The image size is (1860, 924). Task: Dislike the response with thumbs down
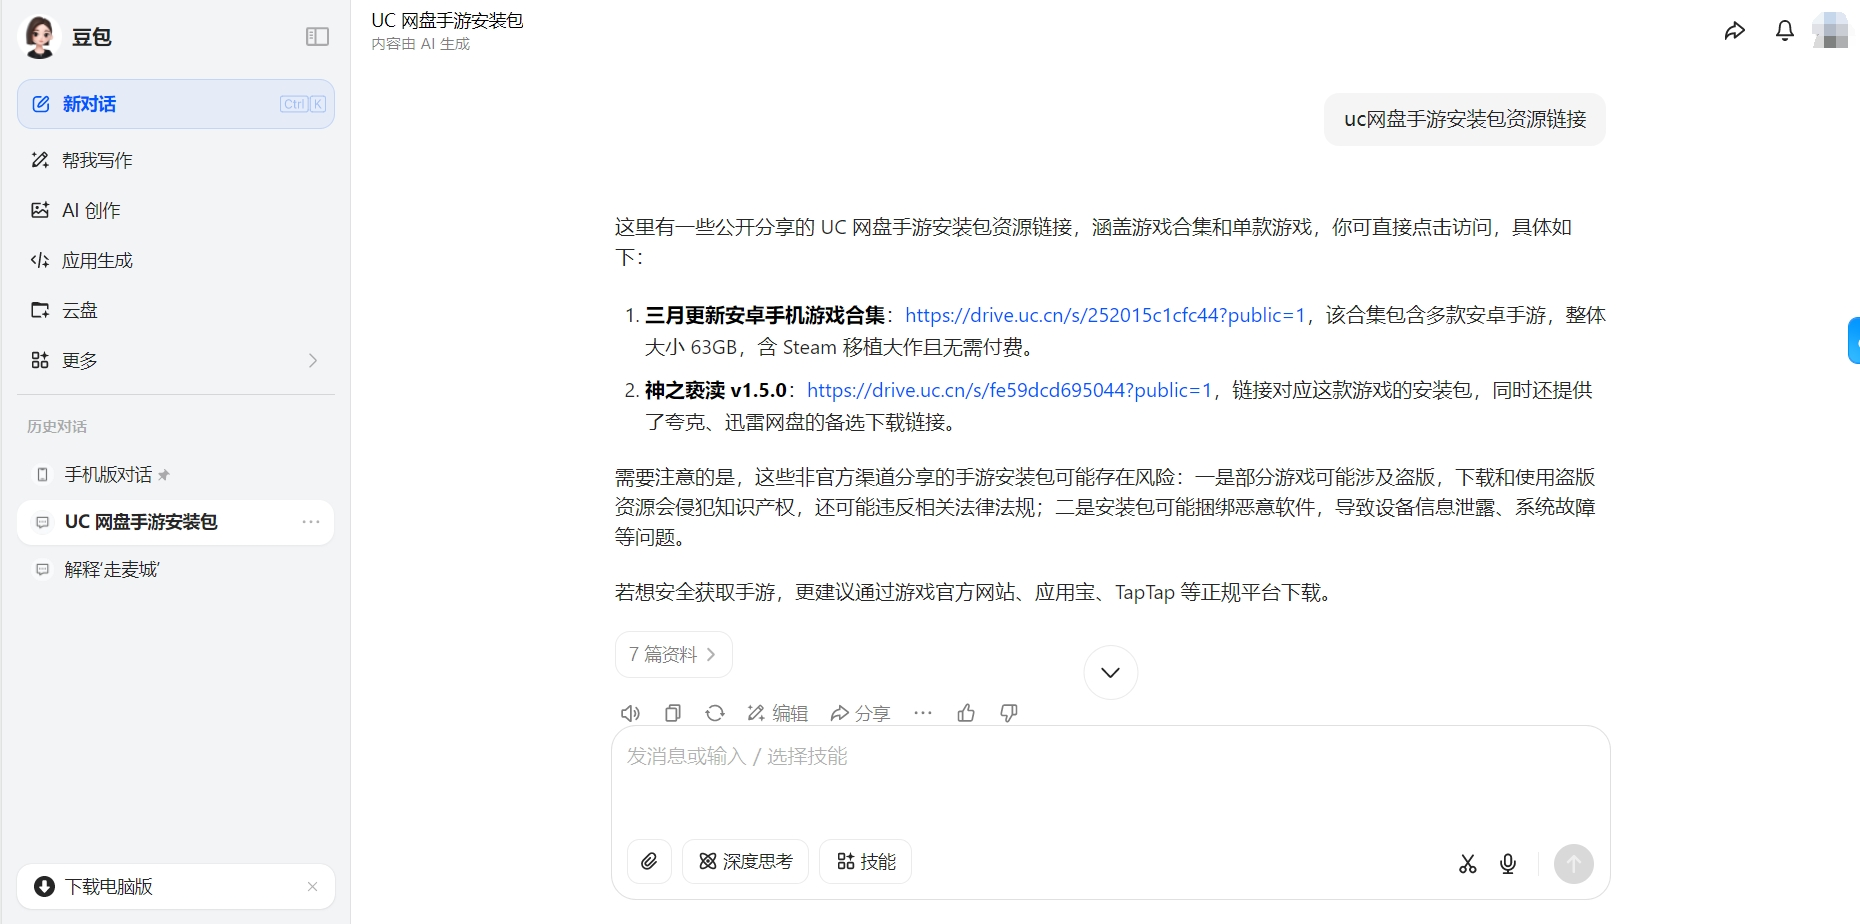click(x=1009, y=713)
